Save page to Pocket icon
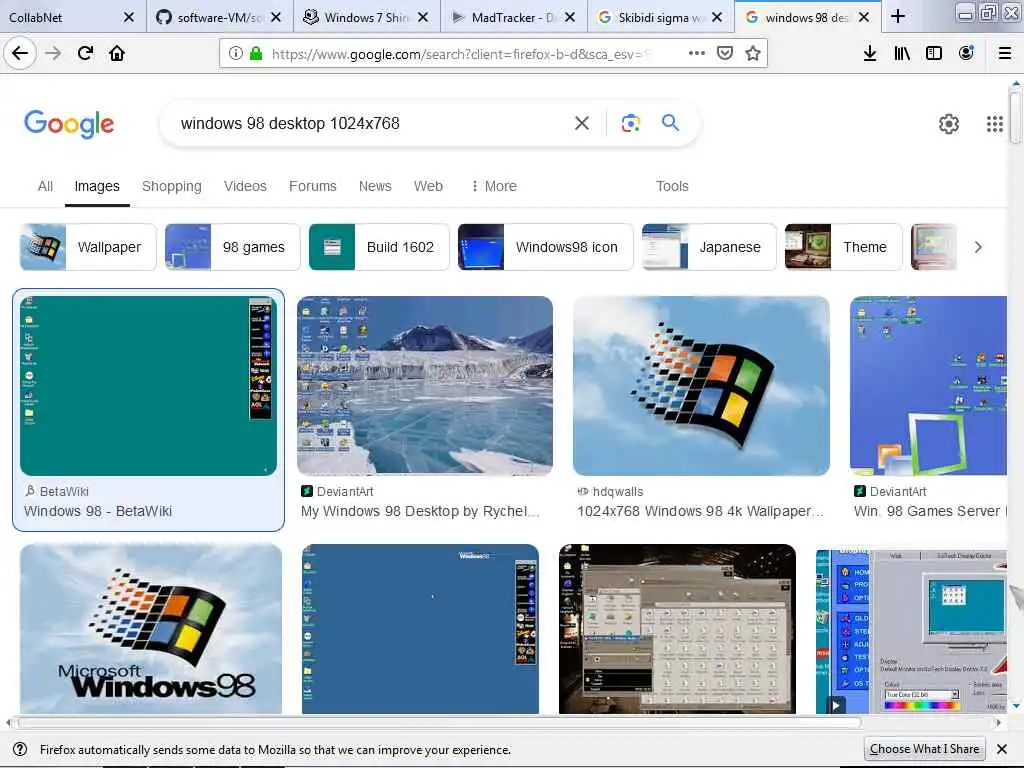This screenshot has width=1024, height=768. (x=724, y=53)
